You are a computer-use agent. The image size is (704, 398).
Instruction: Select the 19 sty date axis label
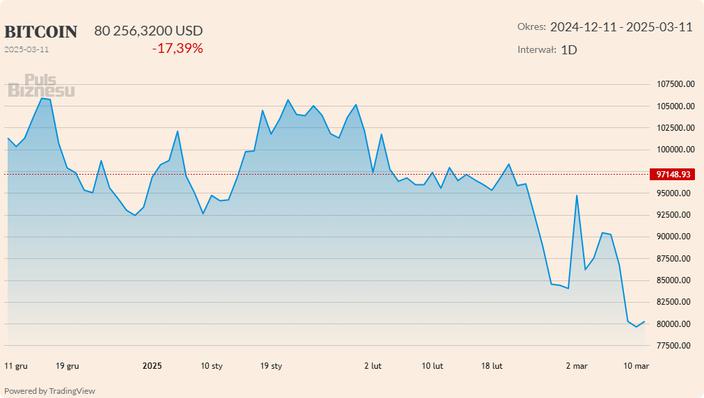271,366
